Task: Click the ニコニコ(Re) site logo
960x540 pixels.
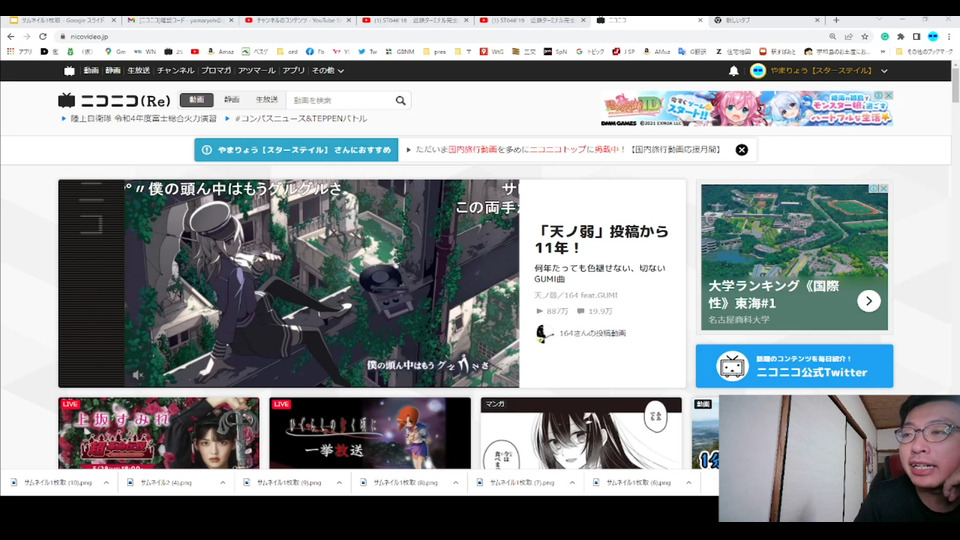Action: (x=114, y=100)
